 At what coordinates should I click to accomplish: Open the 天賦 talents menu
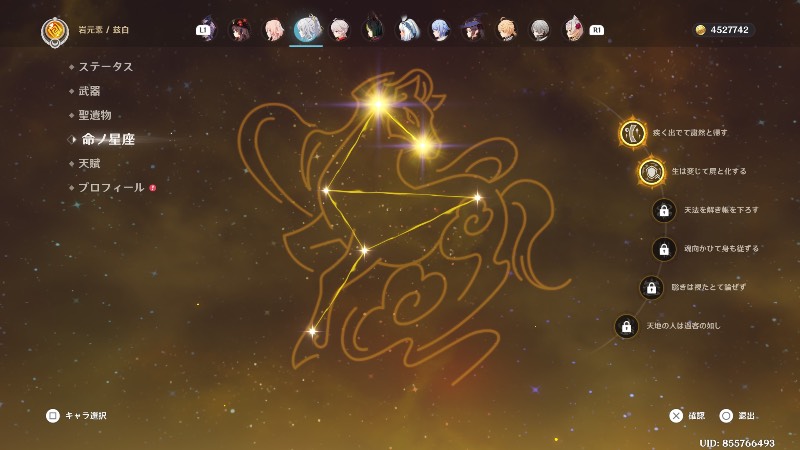click(89, 164)
